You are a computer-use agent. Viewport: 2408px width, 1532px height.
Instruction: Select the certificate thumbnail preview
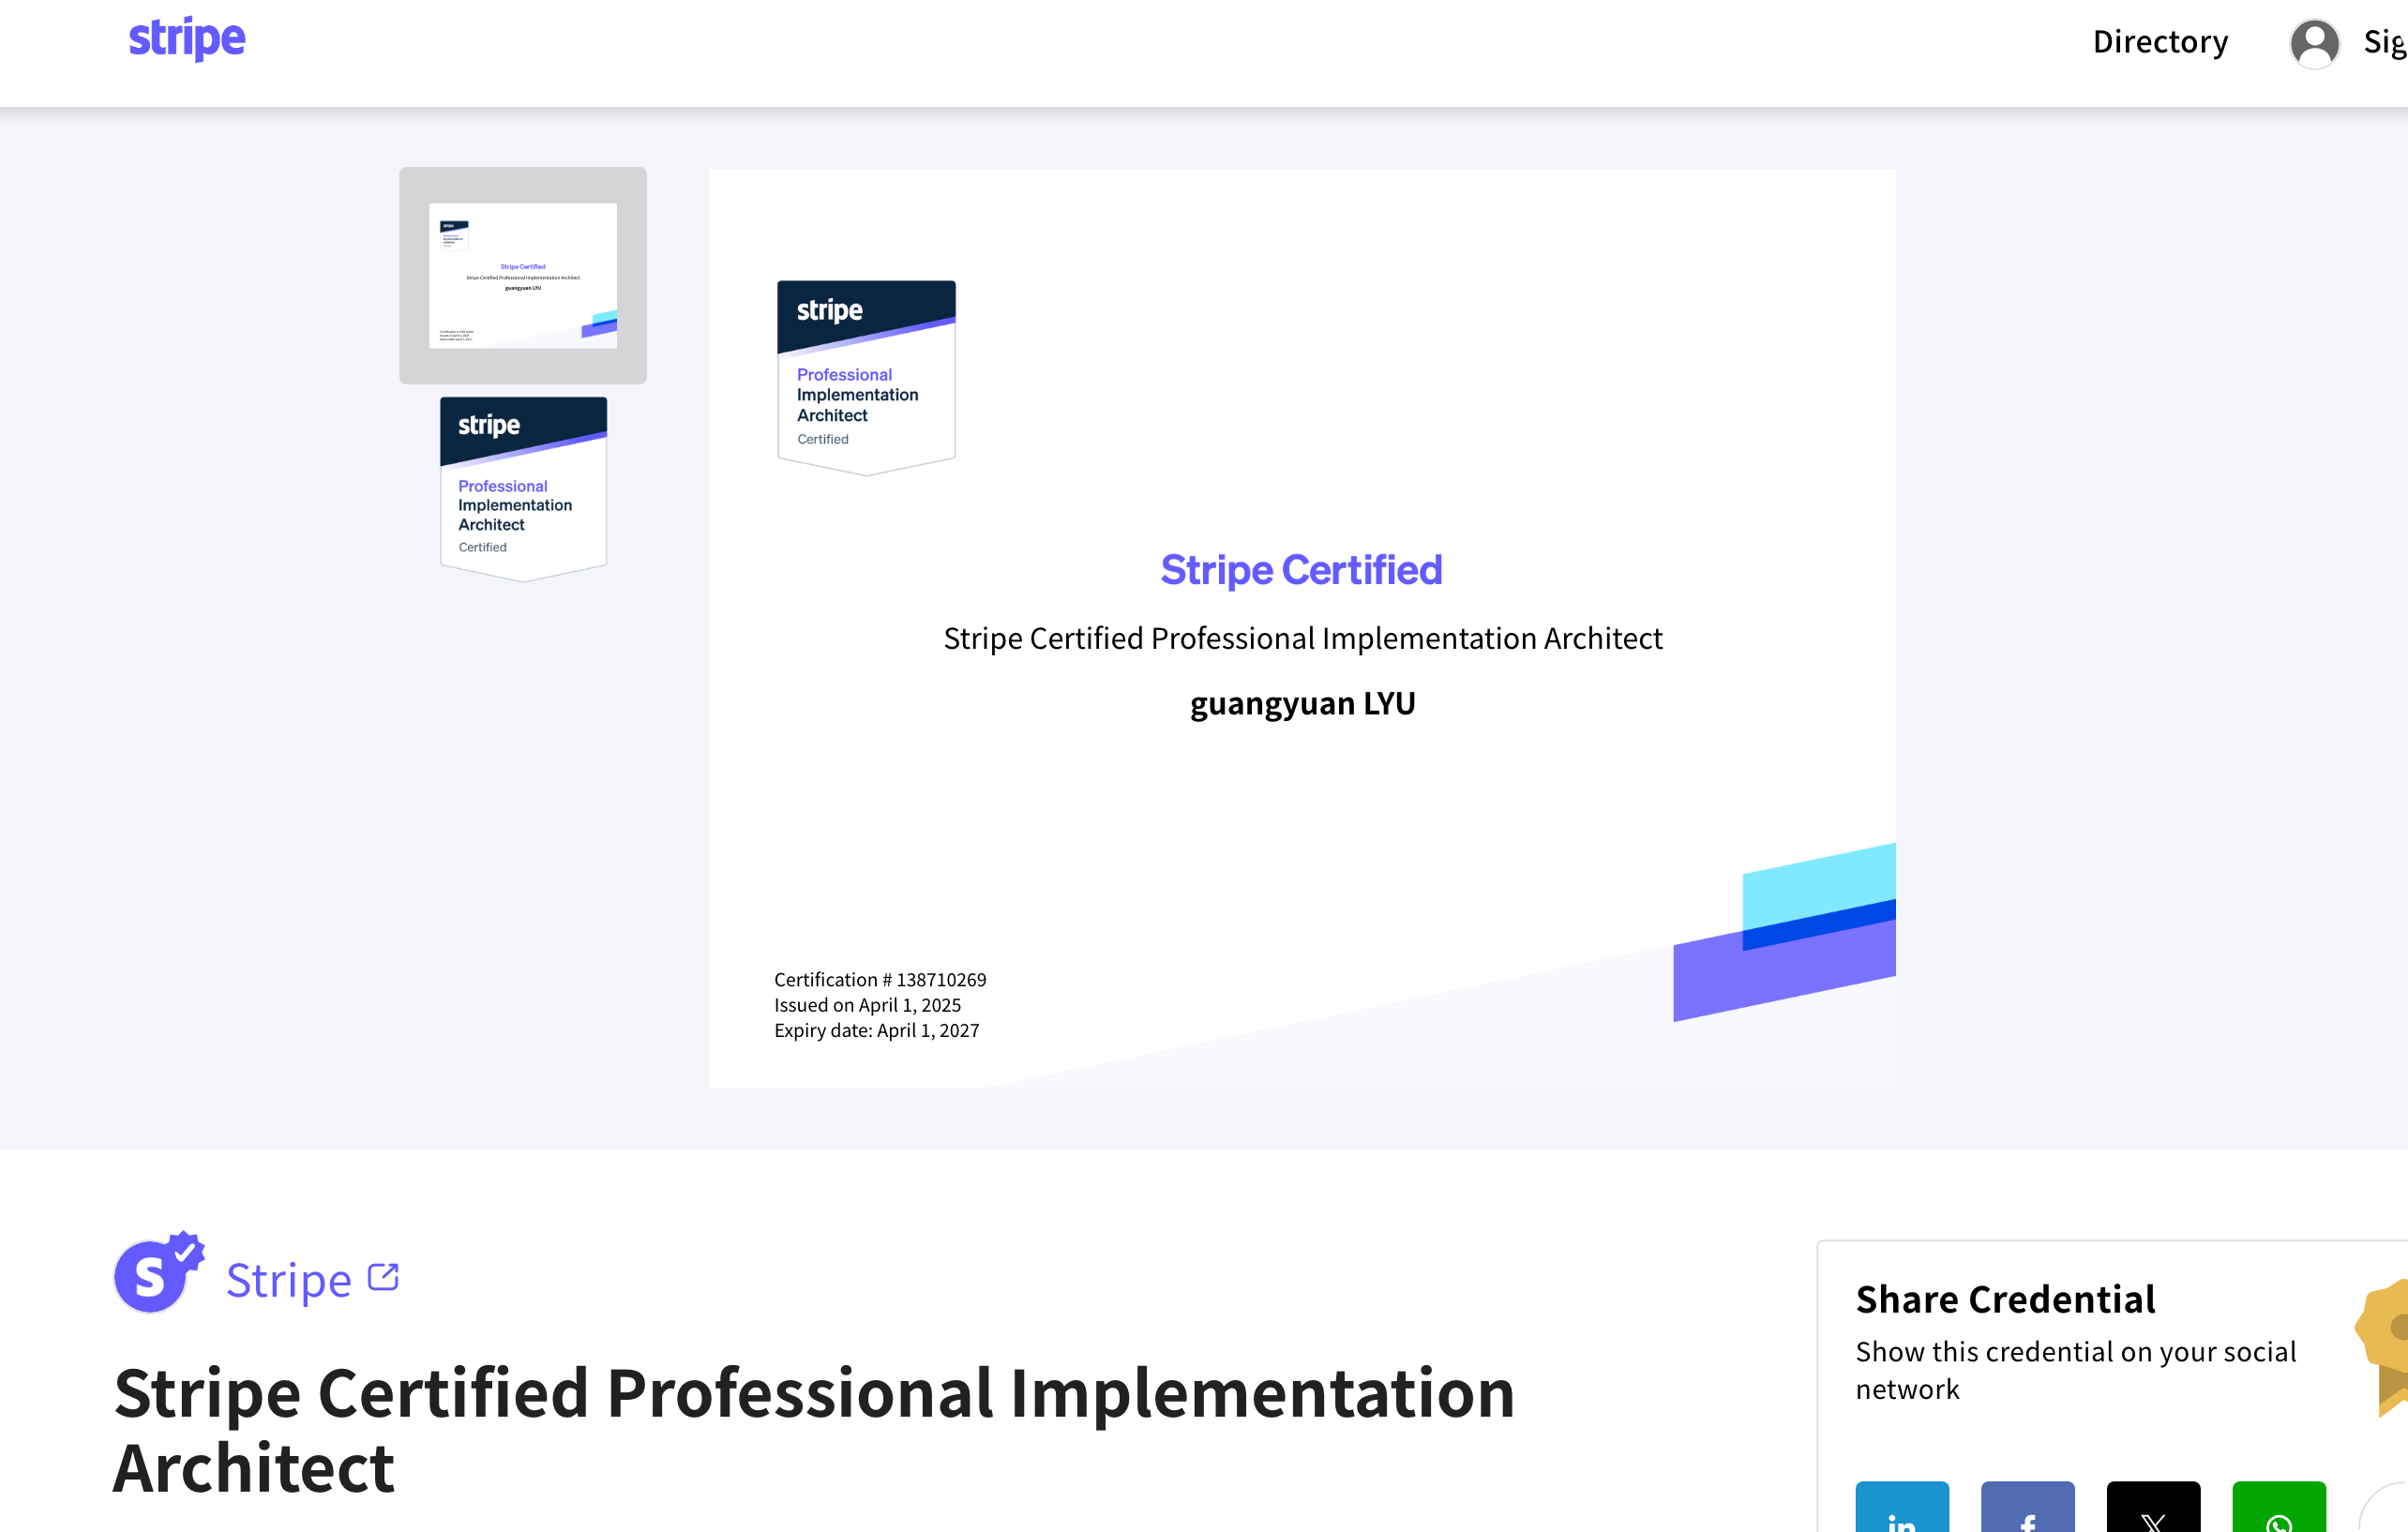tap(523, 275)
